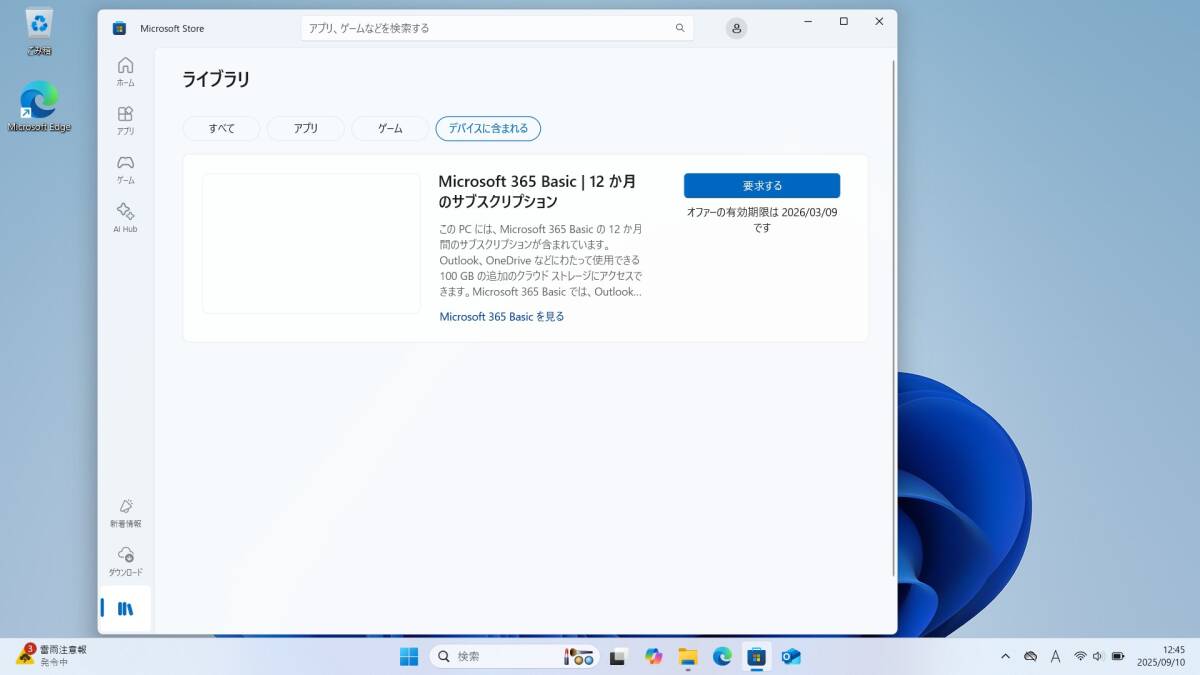Open the Home section in the sidebar
This screenshot has width=1200, height=675.
click(125, 71)
